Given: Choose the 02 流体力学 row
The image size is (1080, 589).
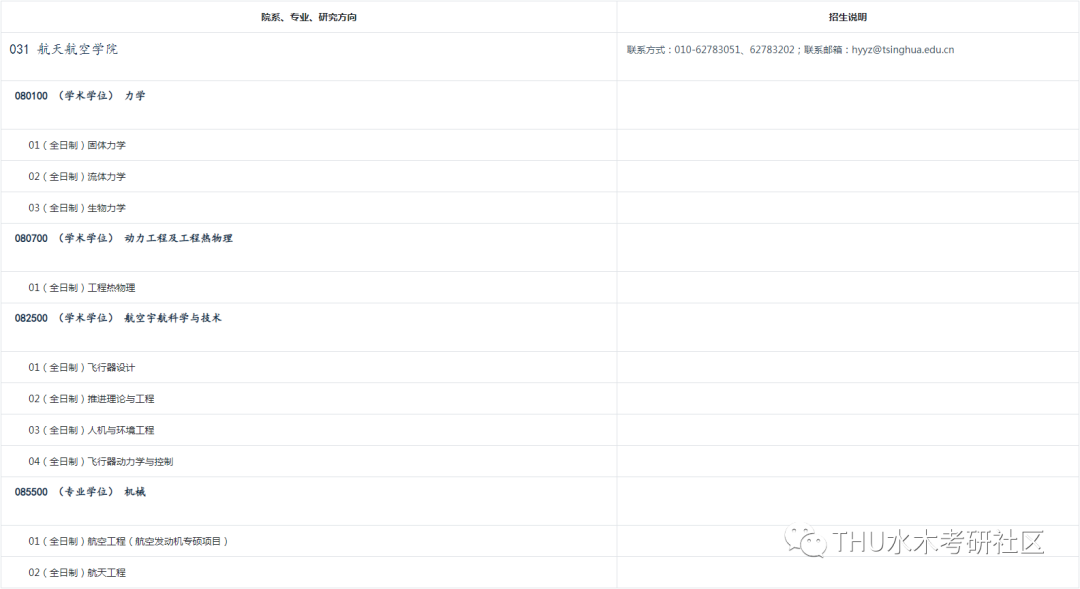Looking at the screenshot, I should coord(77,177).
